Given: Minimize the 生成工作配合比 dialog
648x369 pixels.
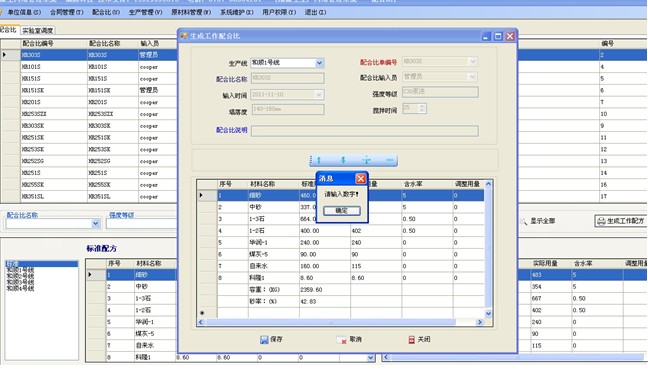Looking at the screenshot, I should click(x=486, y=36).
